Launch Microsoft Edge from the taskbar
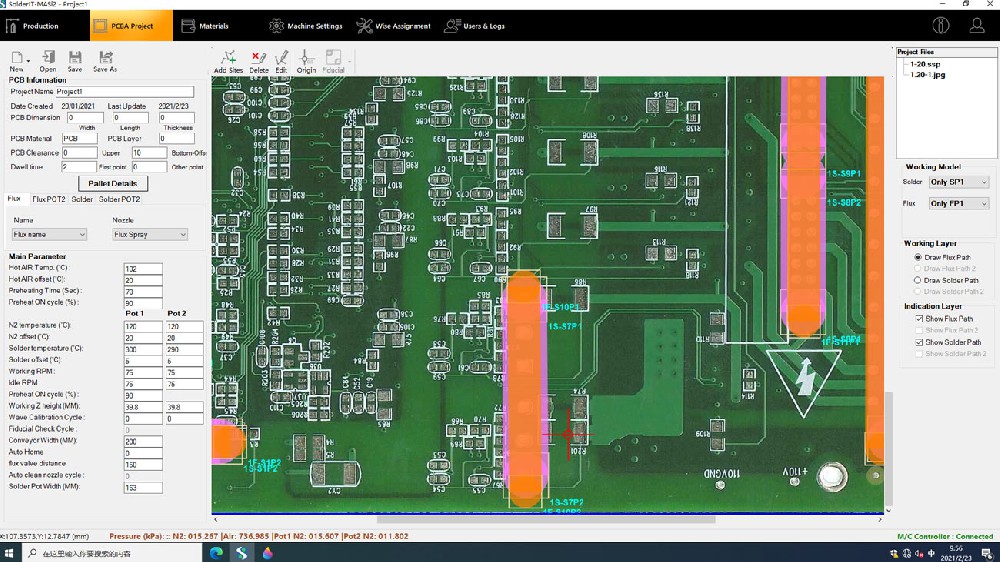Screen dimensions: 1000x562 (216, 553)
